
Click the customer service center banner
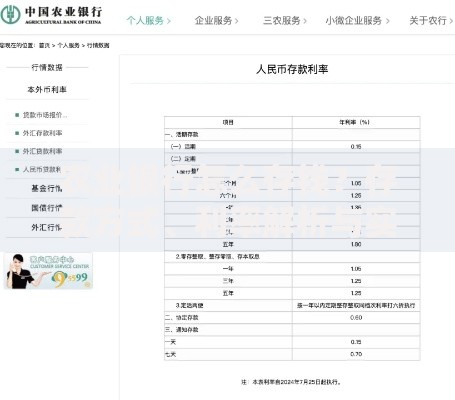[48, 271]
